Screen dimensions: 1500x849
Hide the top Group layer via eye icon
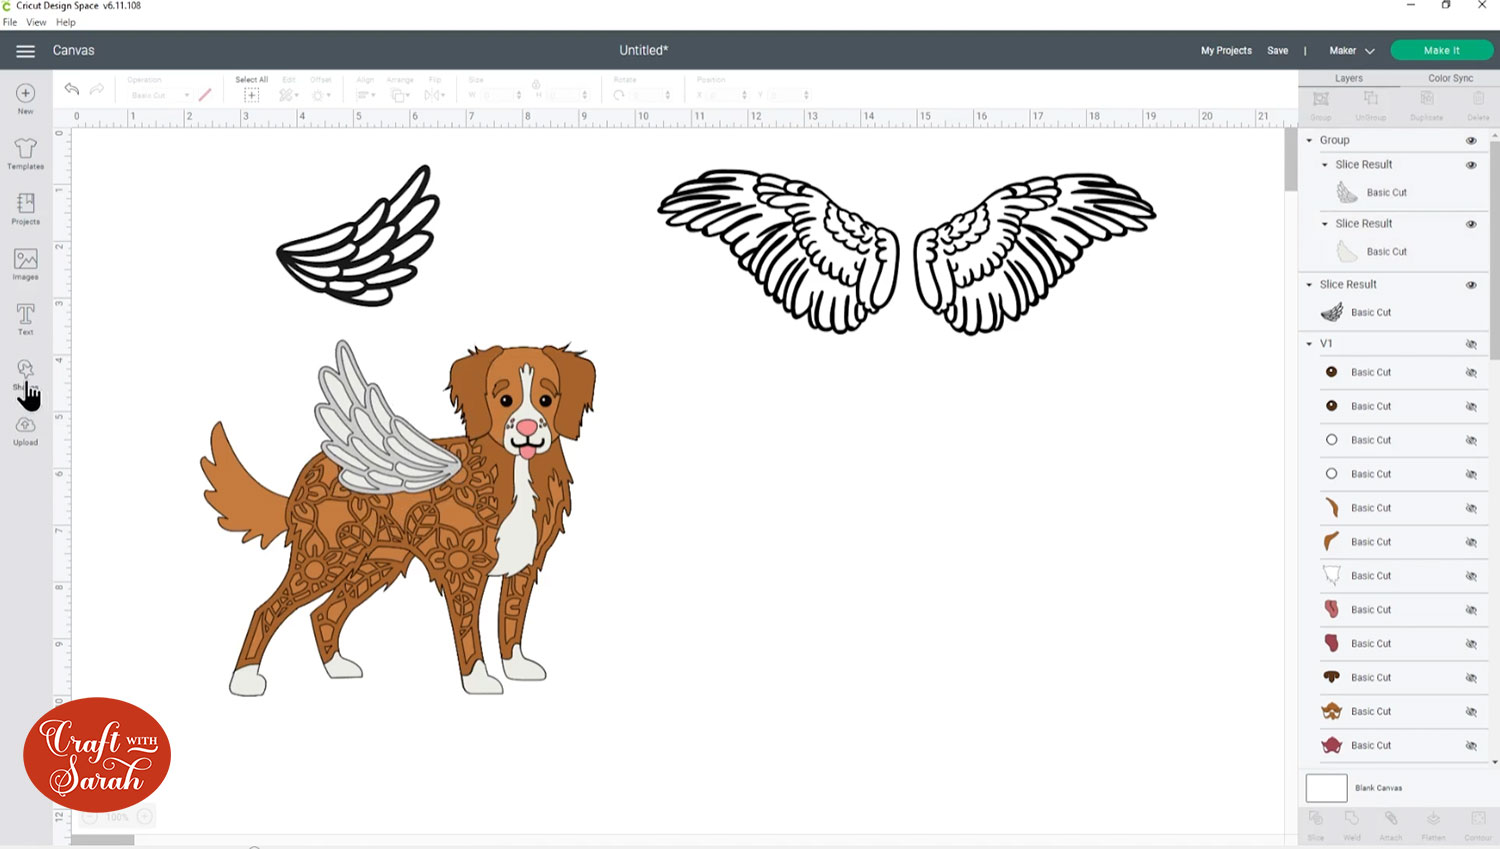coord(1471,141)
